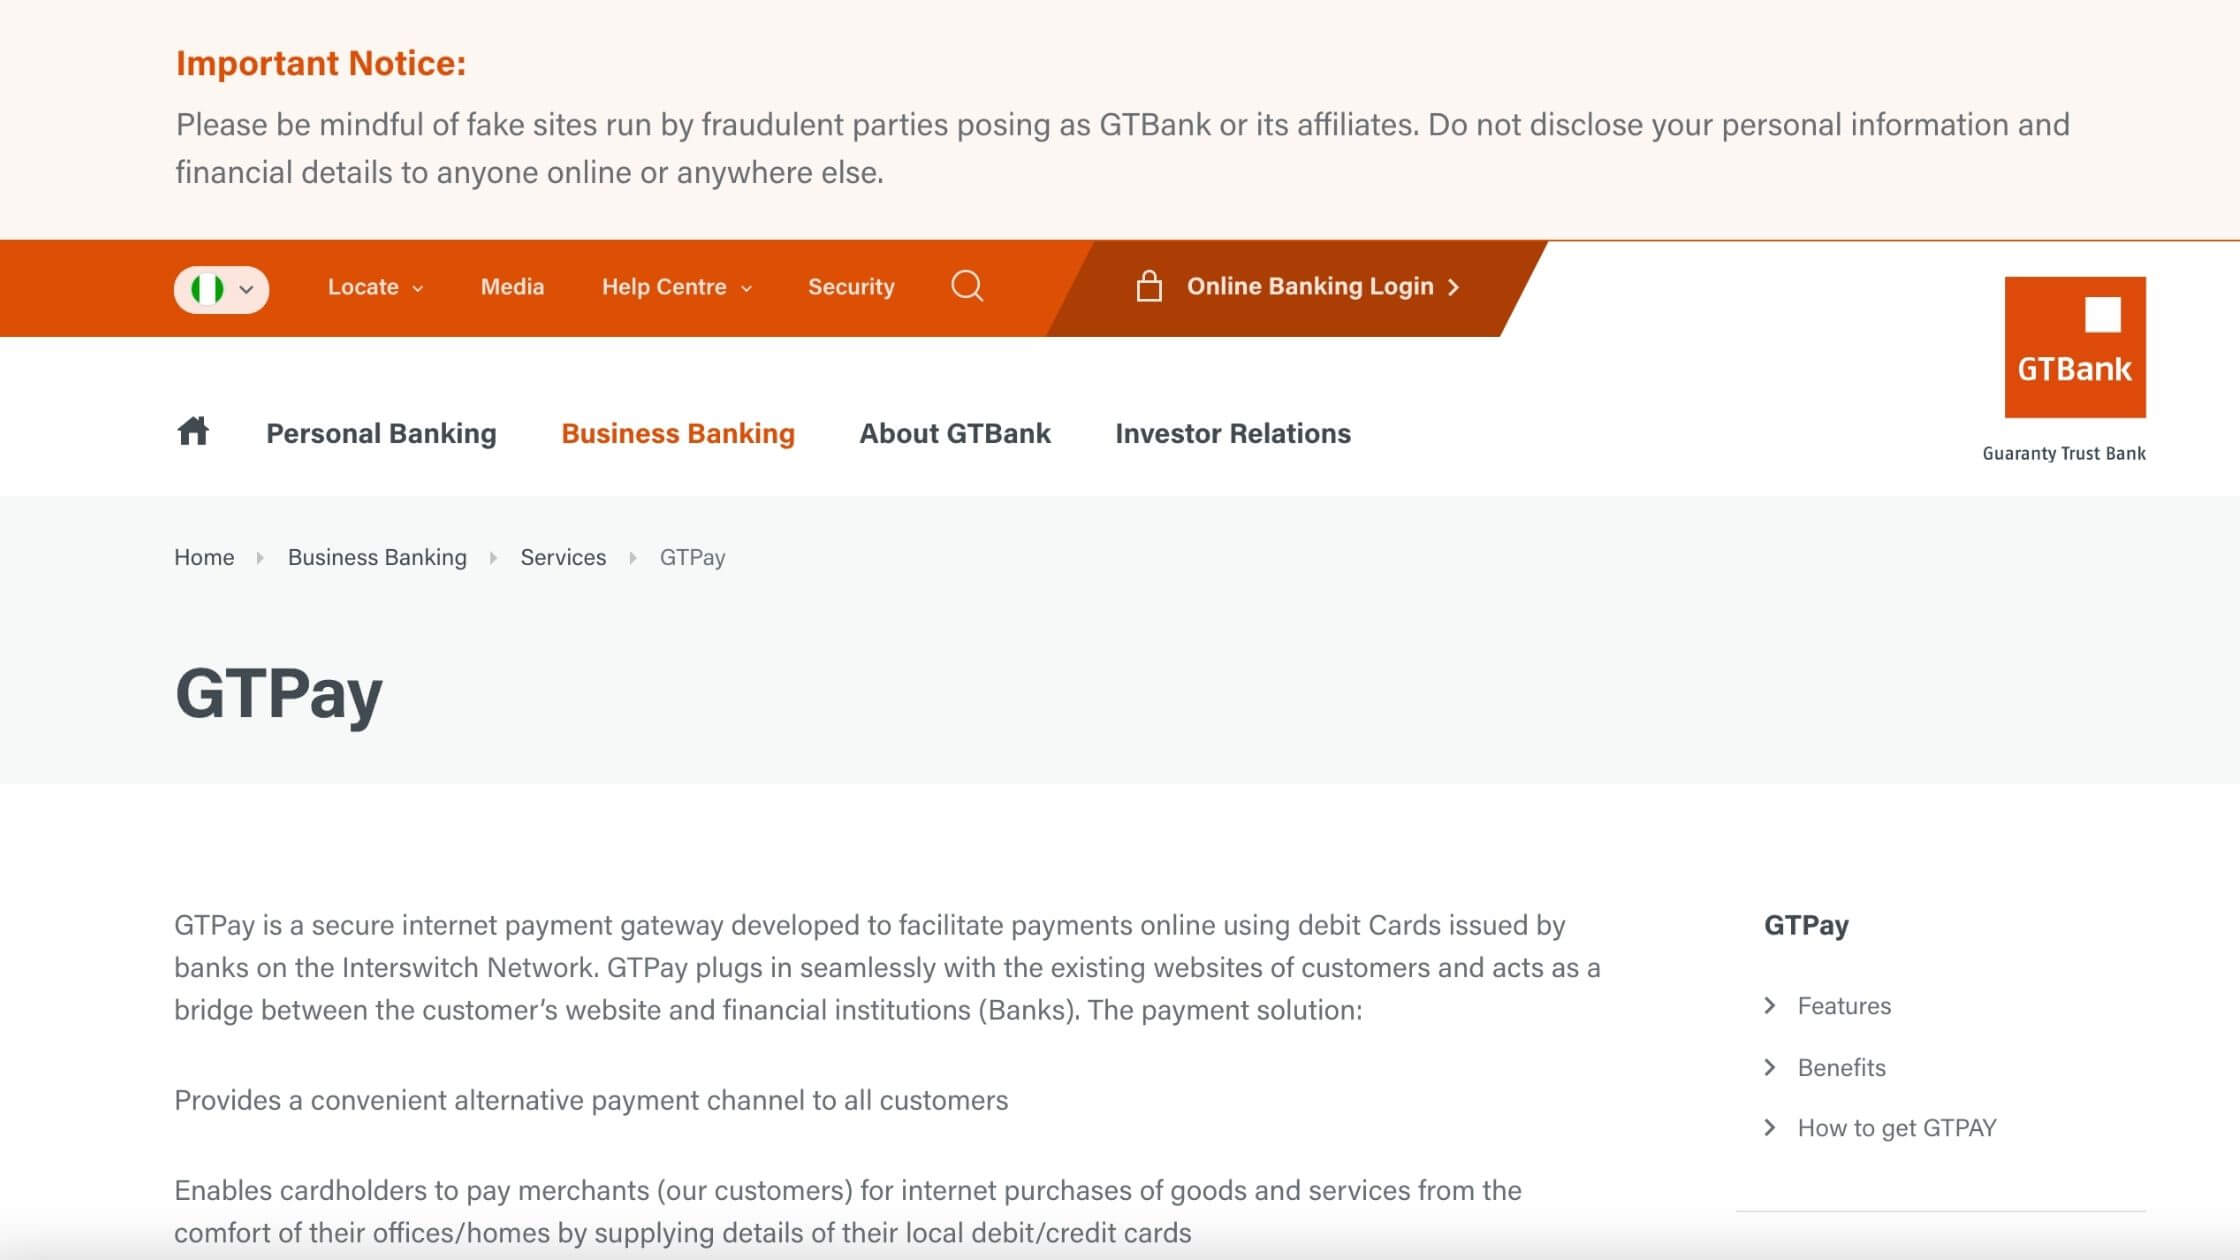The height and width of the screenshot is (1260, 2240).
Task: Expand the Locate dropdown menu
Action: (x=376, y=287)
